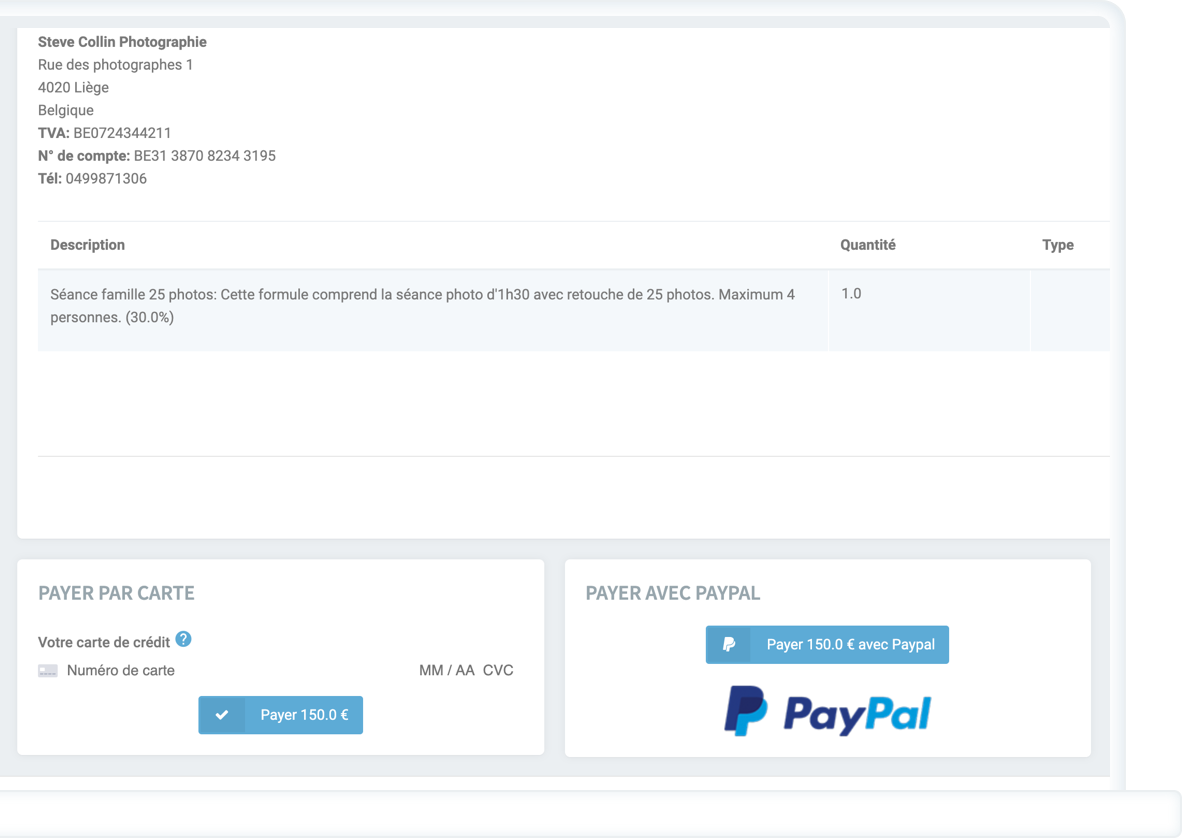This screenshot has height=838, width=1182.
Task: Select the MM / AA expiry field
Action: point(446,671)
